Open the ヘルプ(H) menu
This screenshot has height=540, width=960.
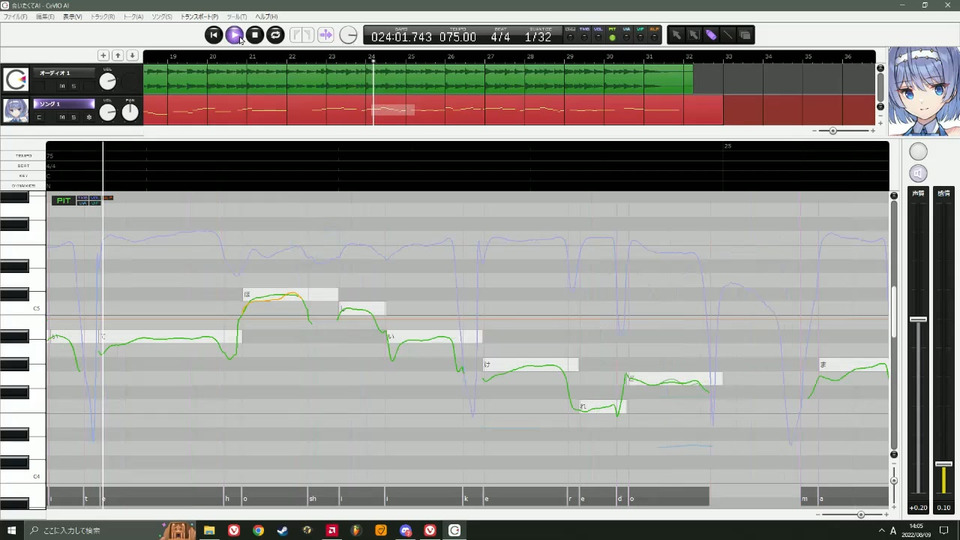266,17
